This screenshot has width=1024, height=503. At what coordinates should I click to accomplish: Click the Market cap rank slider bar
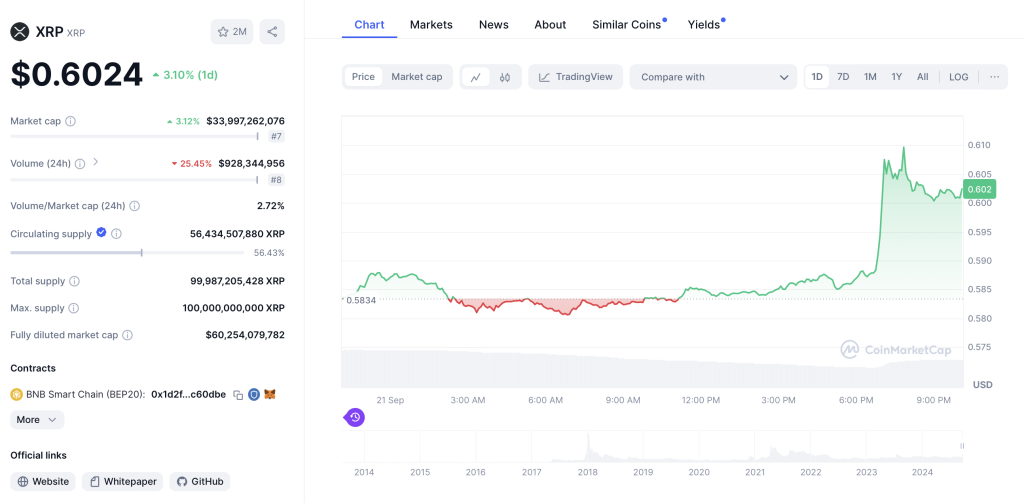click(135, 137)
